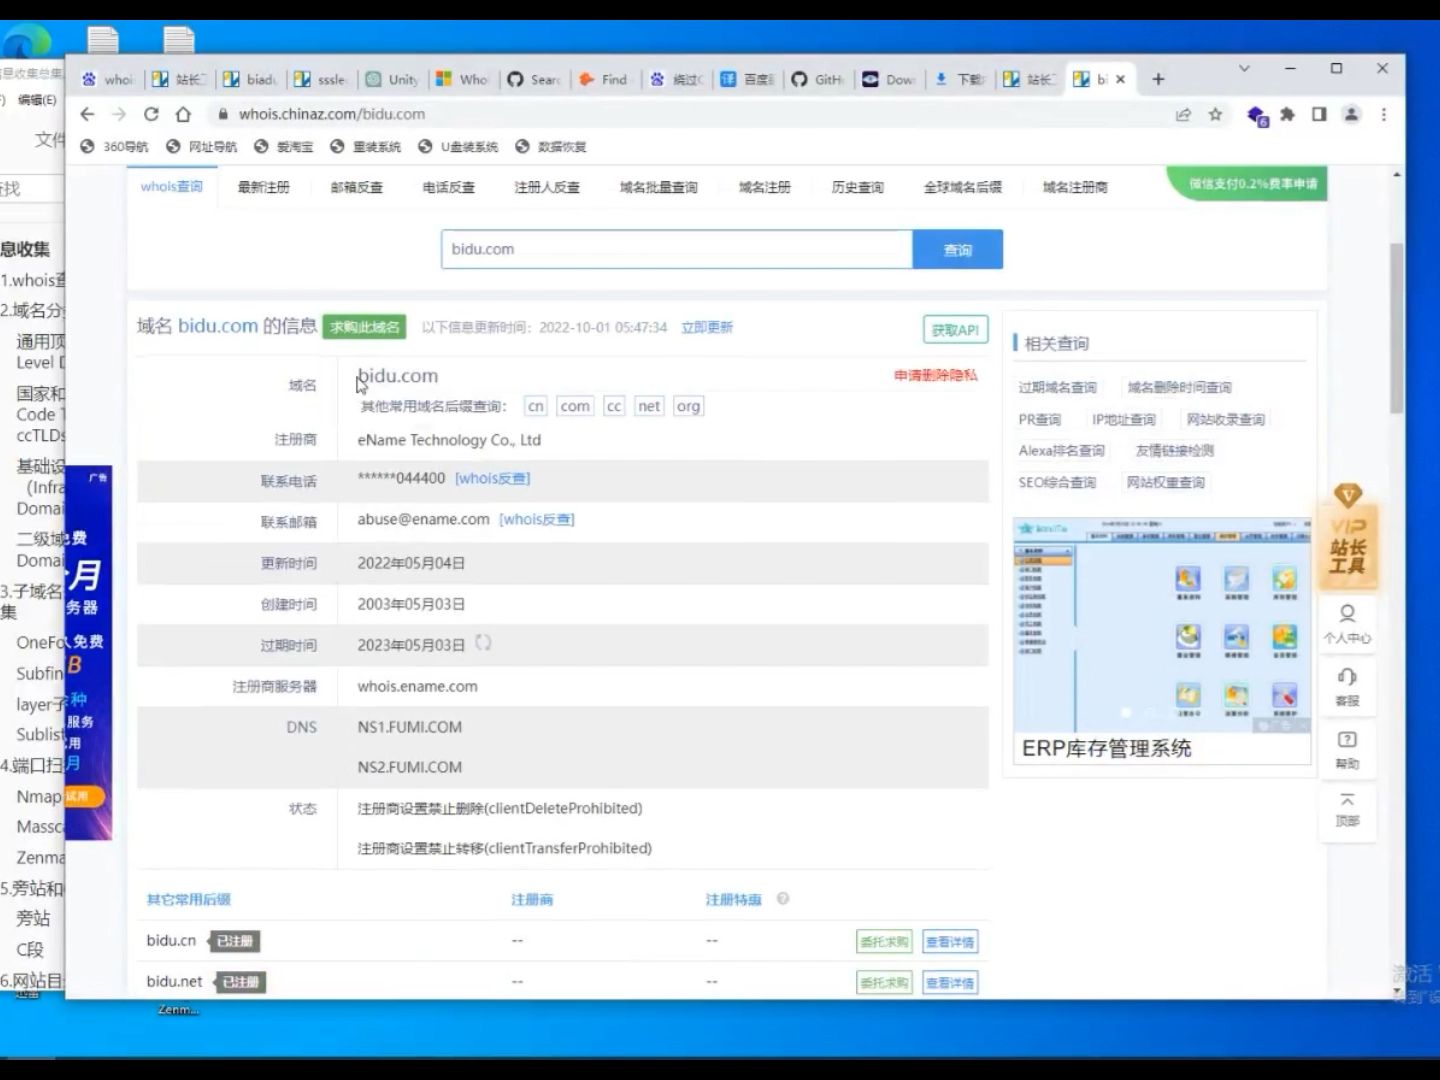This screenshot has height=1080, width=1440.
Task: Open the ERP库存管理系统 ad thumbnail
Action: (x=1162, y=640)
